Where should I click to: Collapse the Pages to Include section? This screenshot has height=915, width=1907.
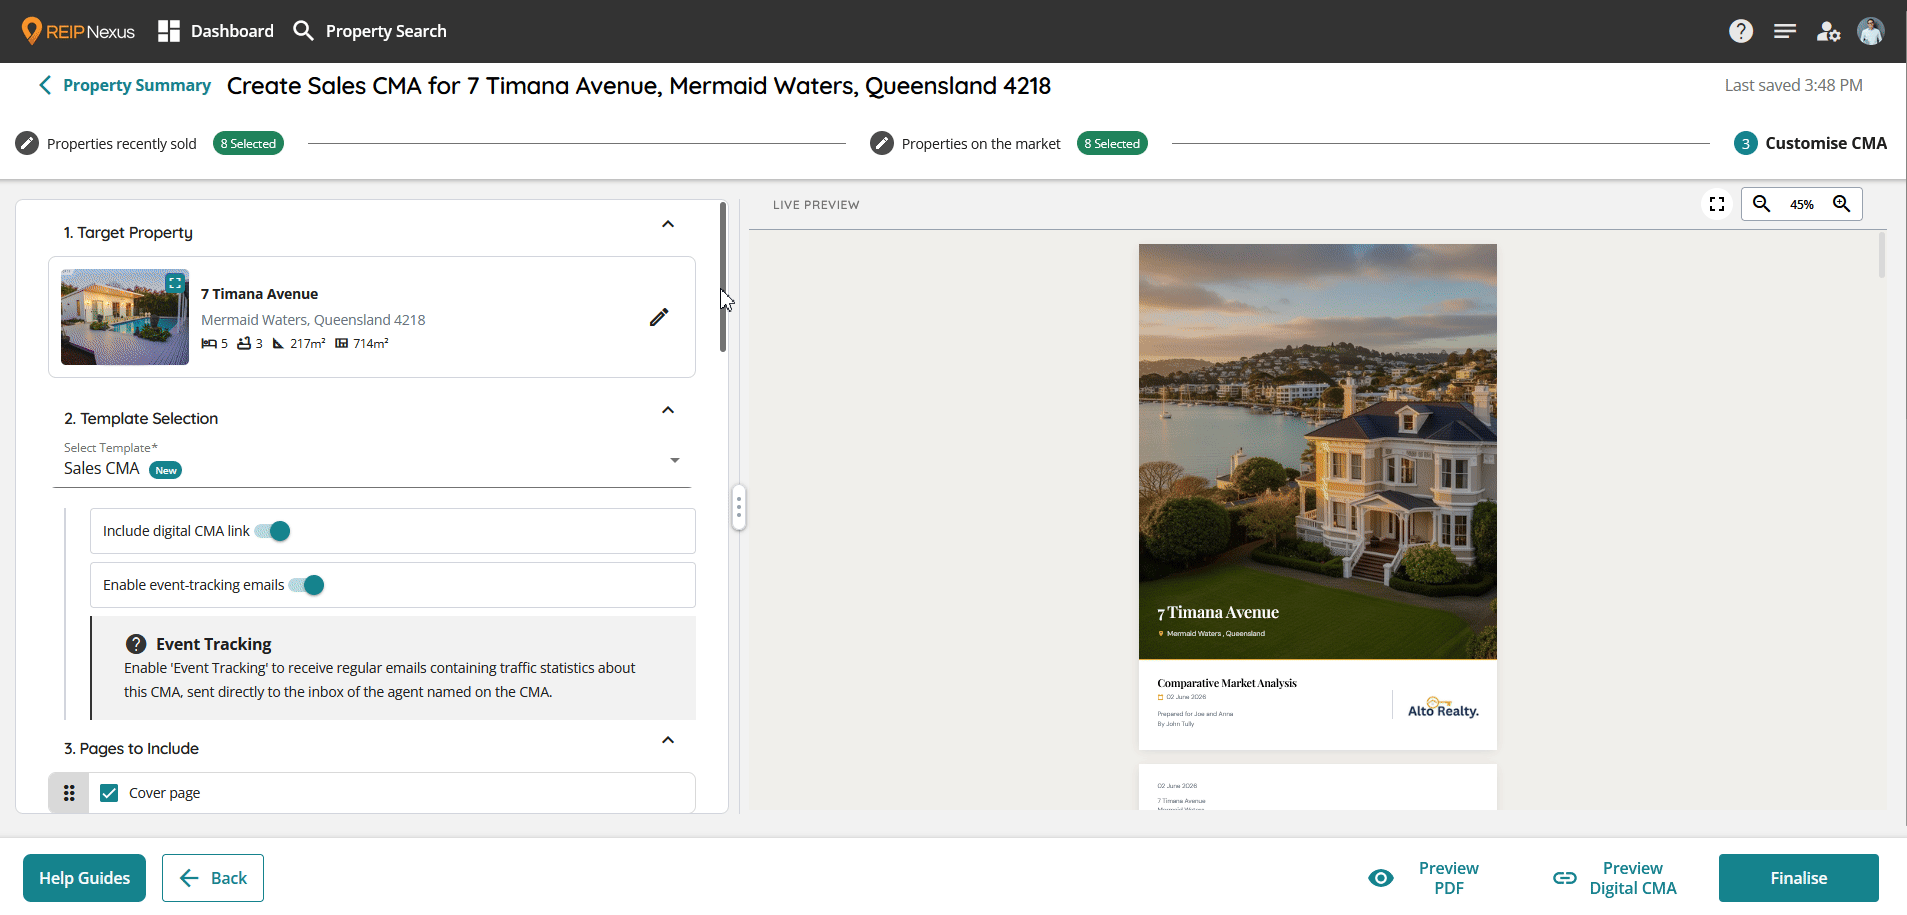tap(668, 740)
